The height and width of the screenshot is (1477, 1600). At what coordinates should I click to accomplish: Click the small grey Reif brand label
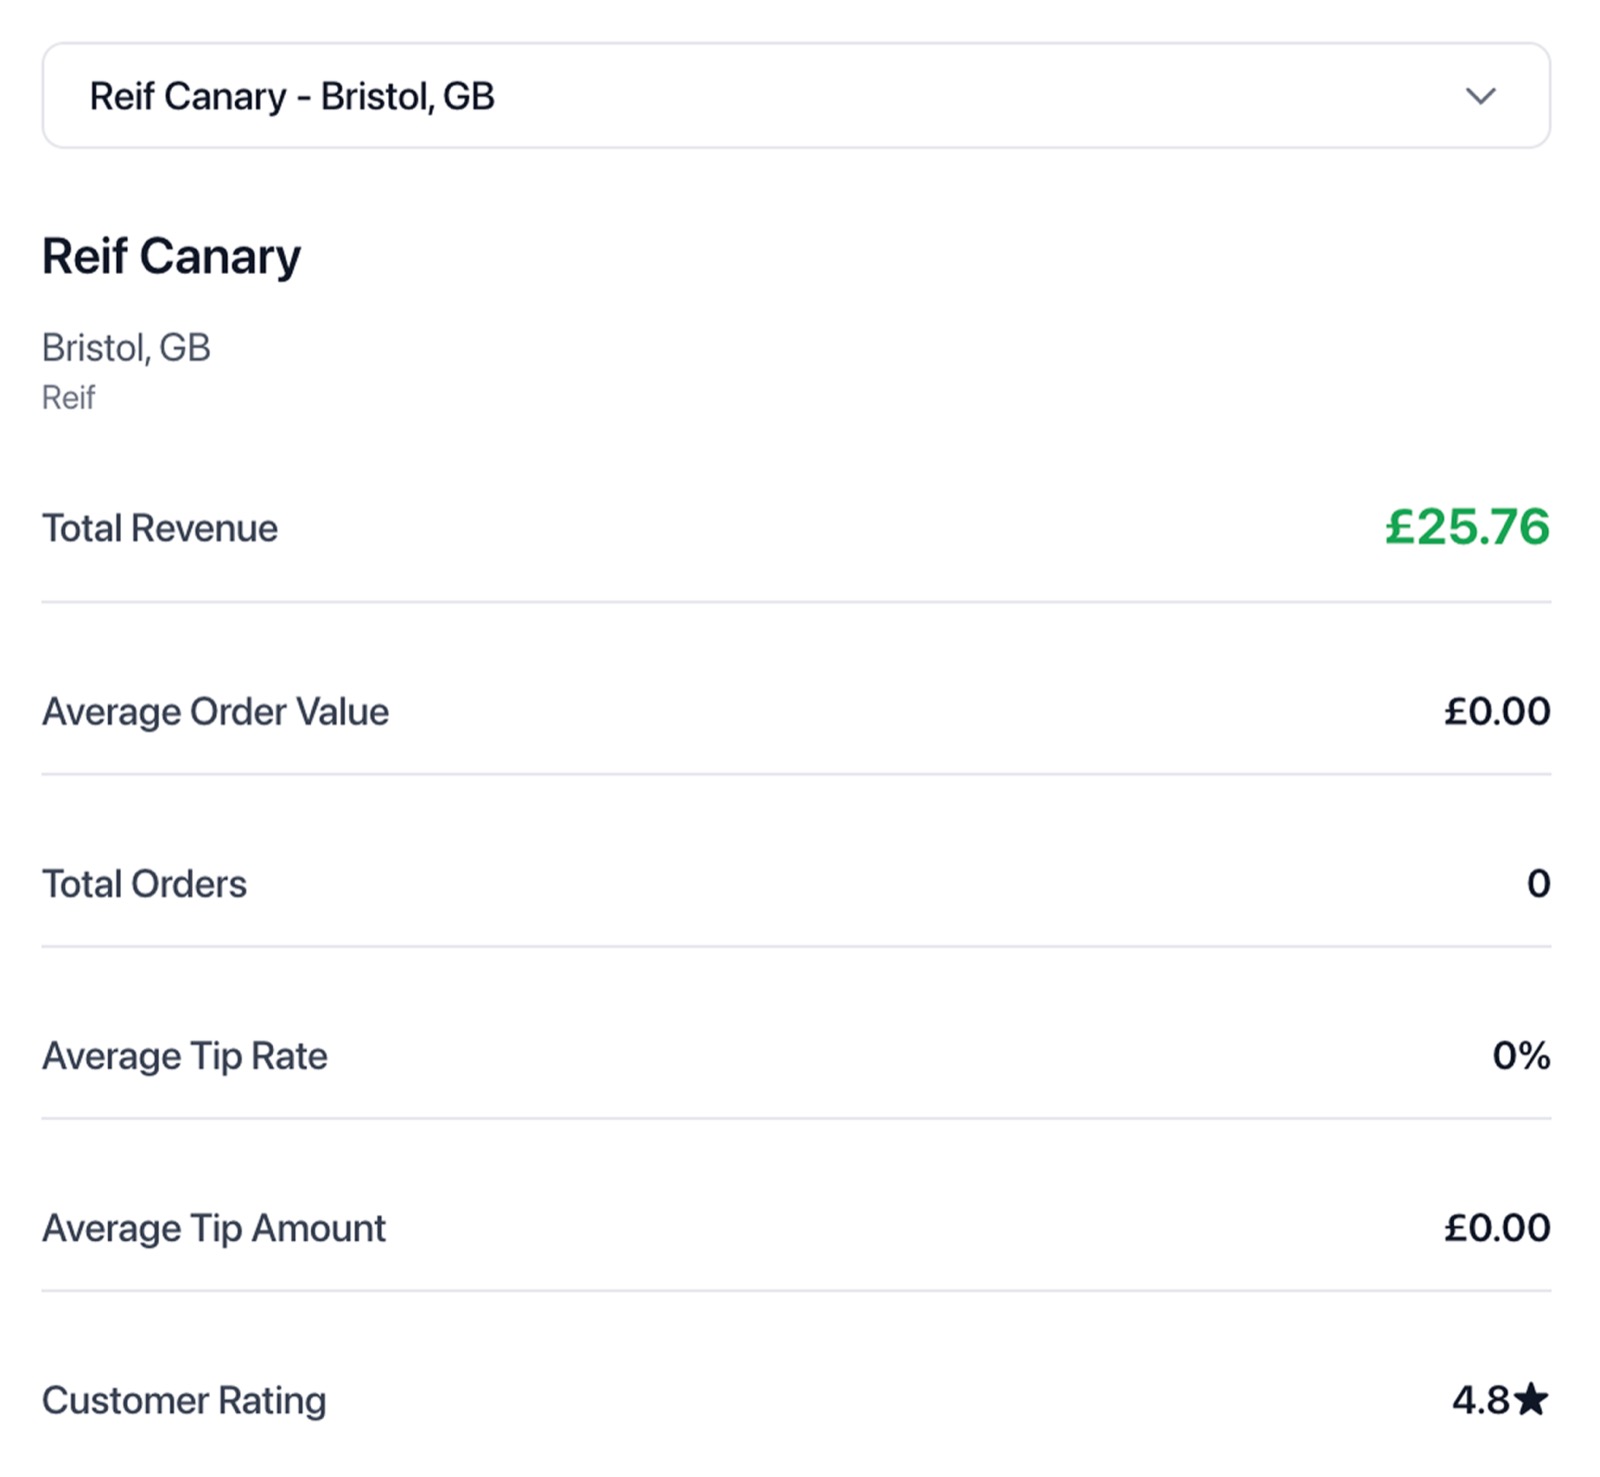(68, 398)
